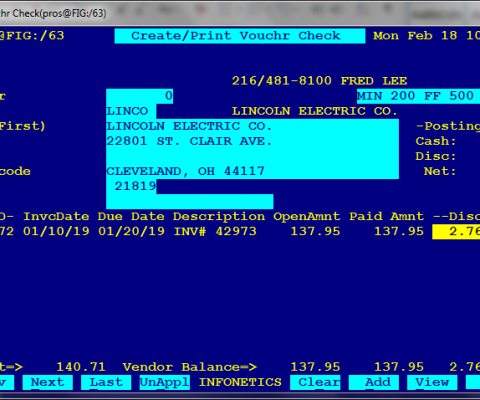The image size is (480, 400).
Task: Click the Paid Amnt value 137.95
Action: (x=399, y=231)
